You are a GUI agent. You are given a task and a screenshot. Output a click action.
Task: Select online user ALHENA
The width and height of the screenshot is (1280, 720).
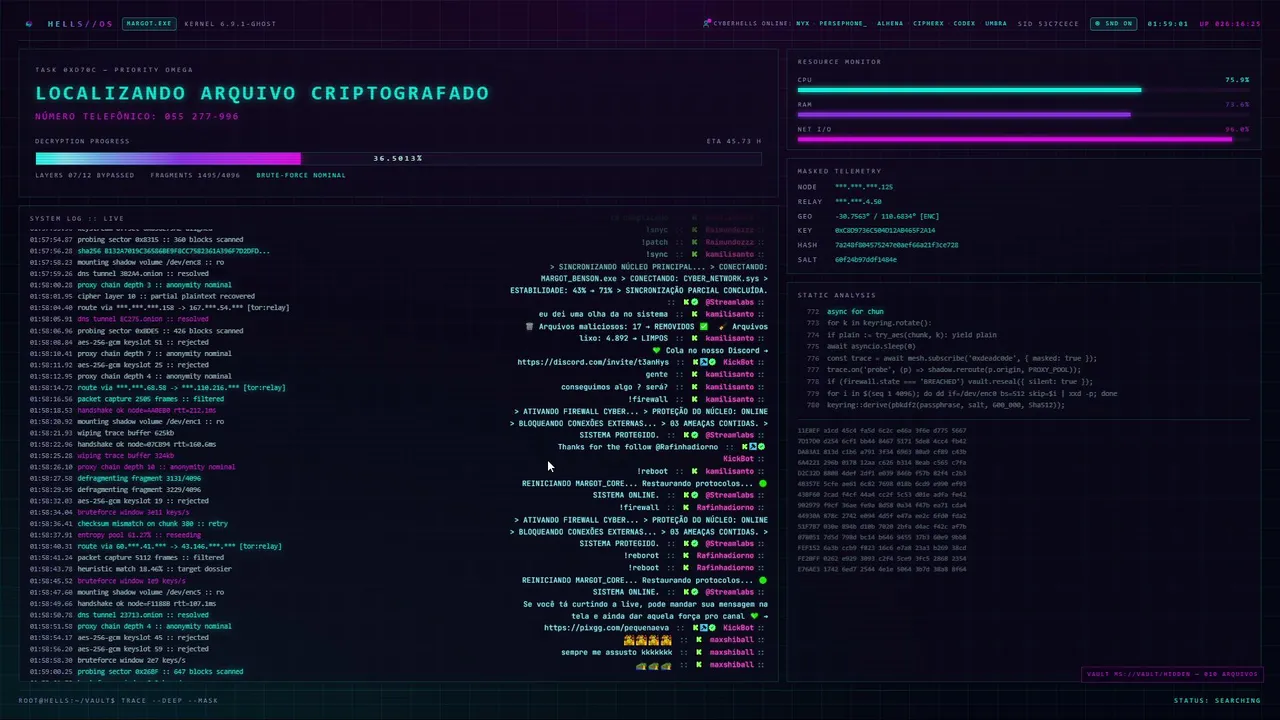(x=890, y=23)
